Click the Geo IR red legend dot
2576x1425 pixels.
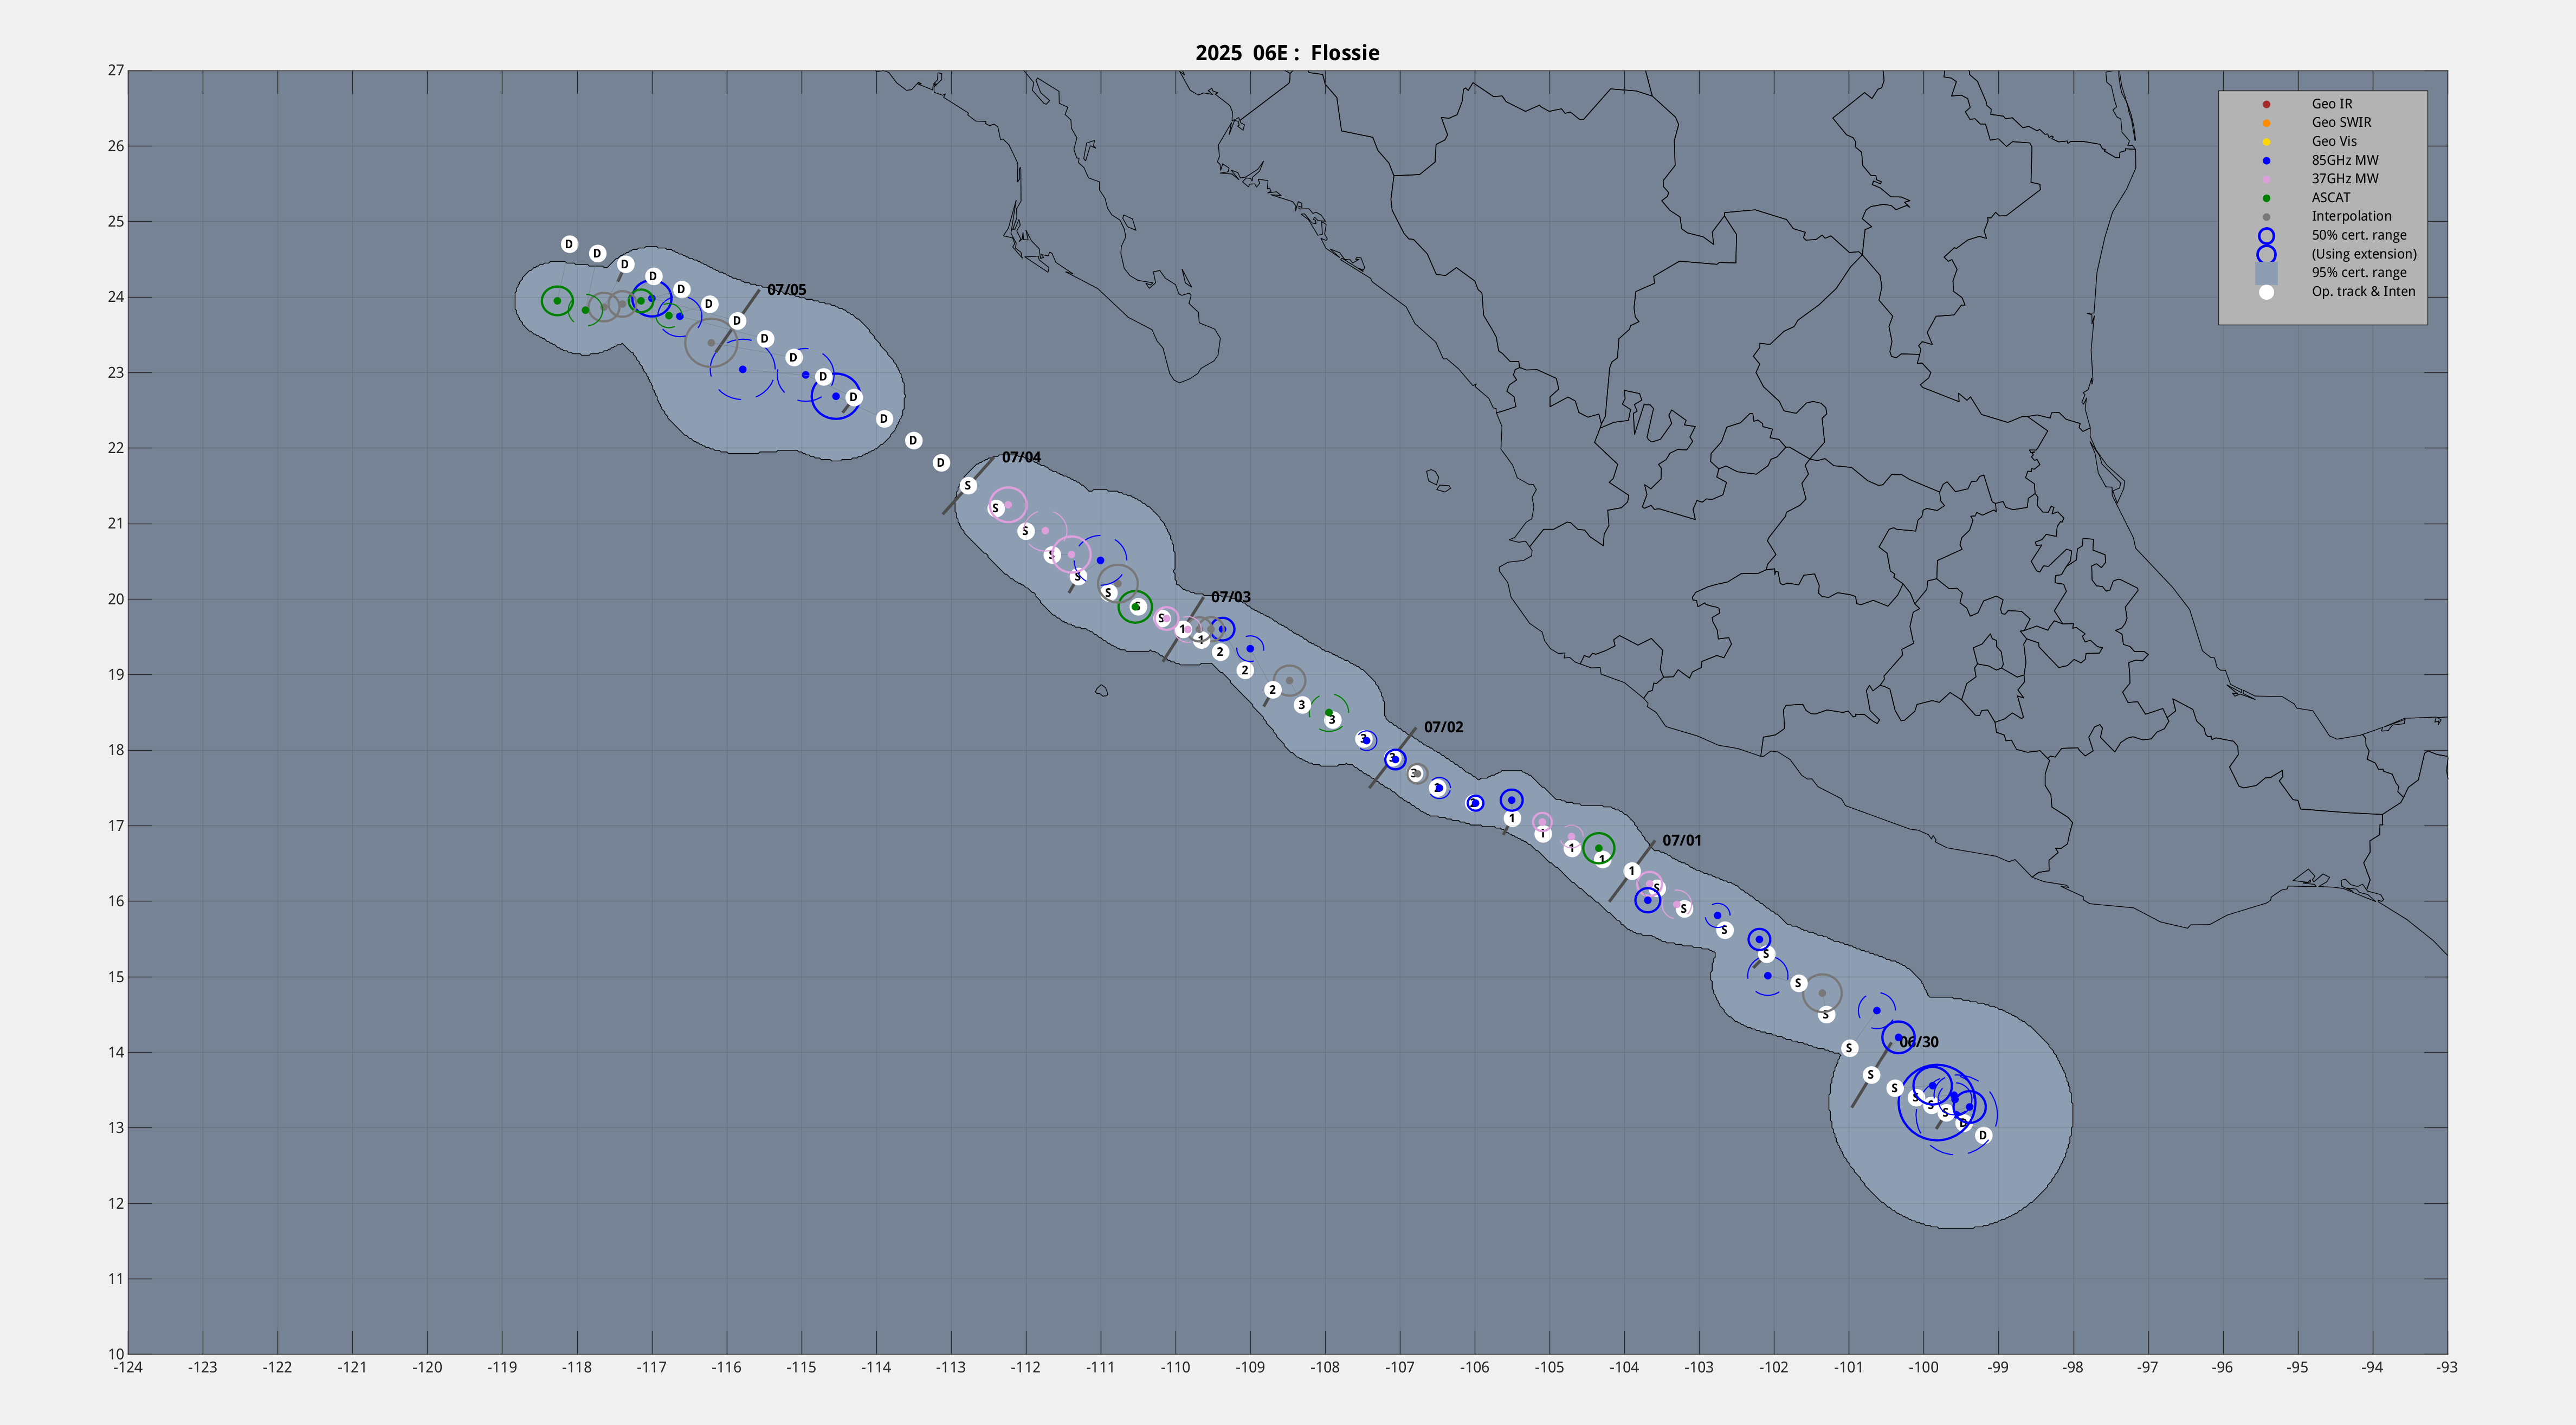coord(2266,104)
